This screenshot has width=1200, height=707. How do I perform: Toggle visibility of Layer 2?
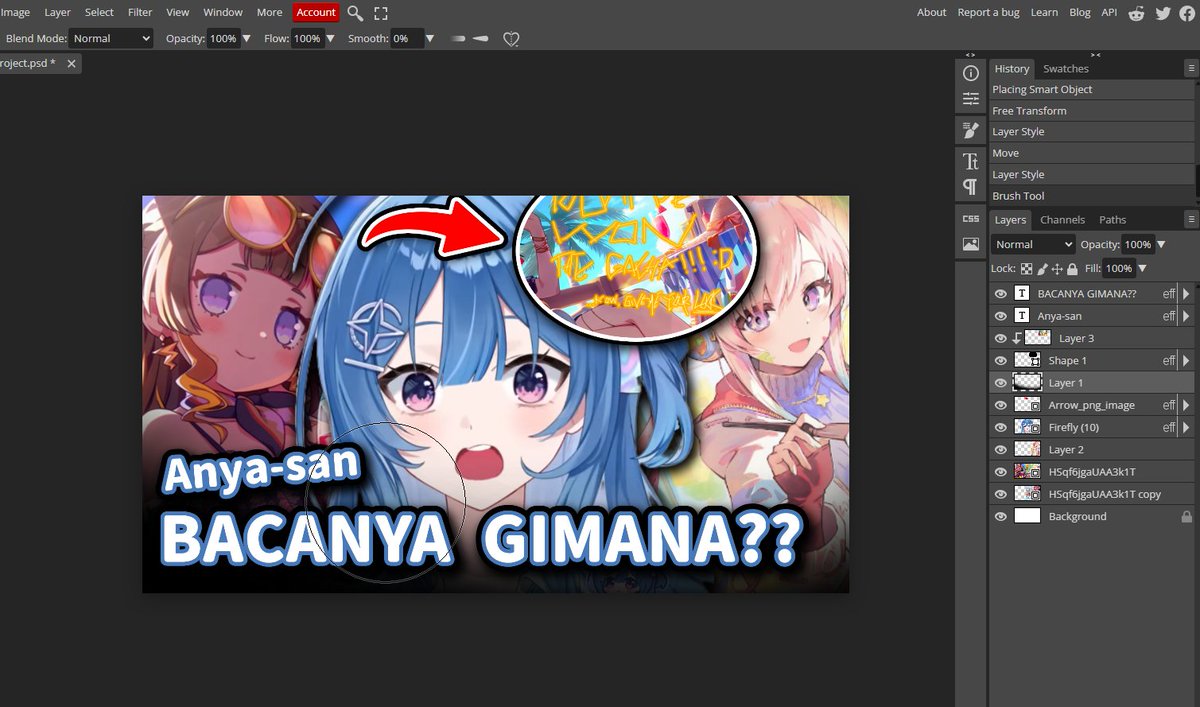pos(1000,450)
